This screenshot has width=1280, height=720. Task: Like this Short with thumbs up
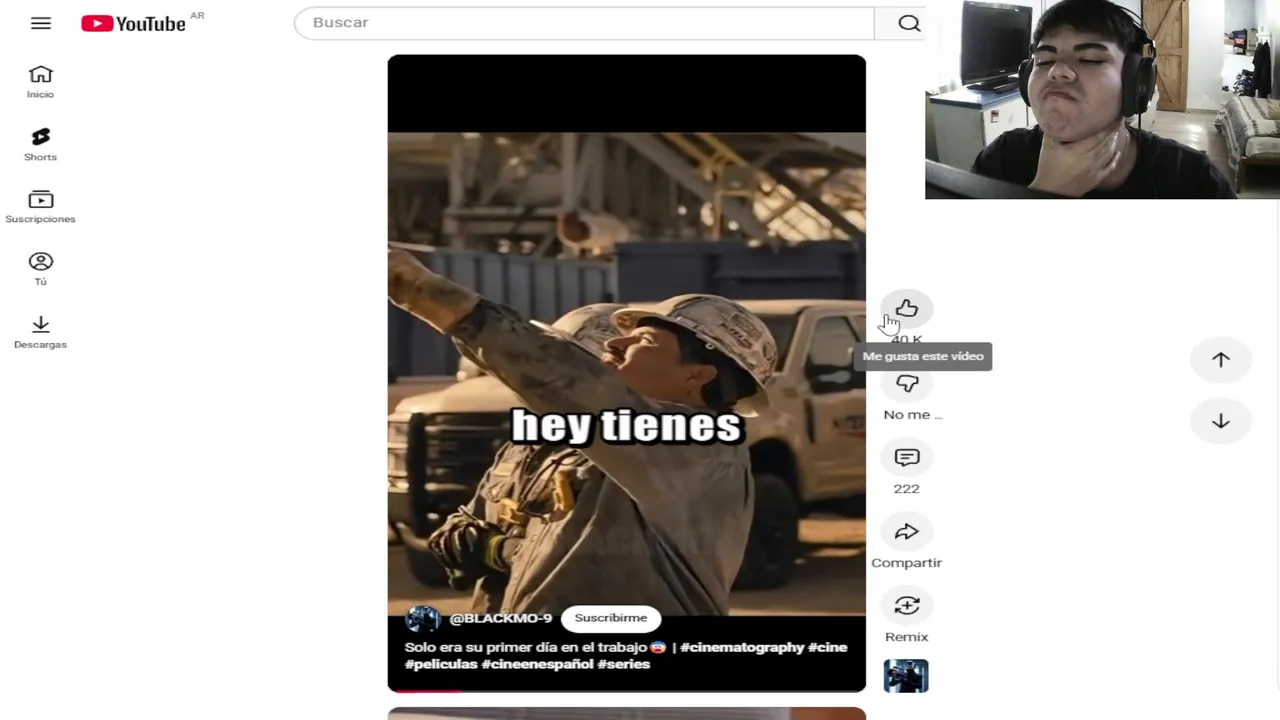[907, 309]
